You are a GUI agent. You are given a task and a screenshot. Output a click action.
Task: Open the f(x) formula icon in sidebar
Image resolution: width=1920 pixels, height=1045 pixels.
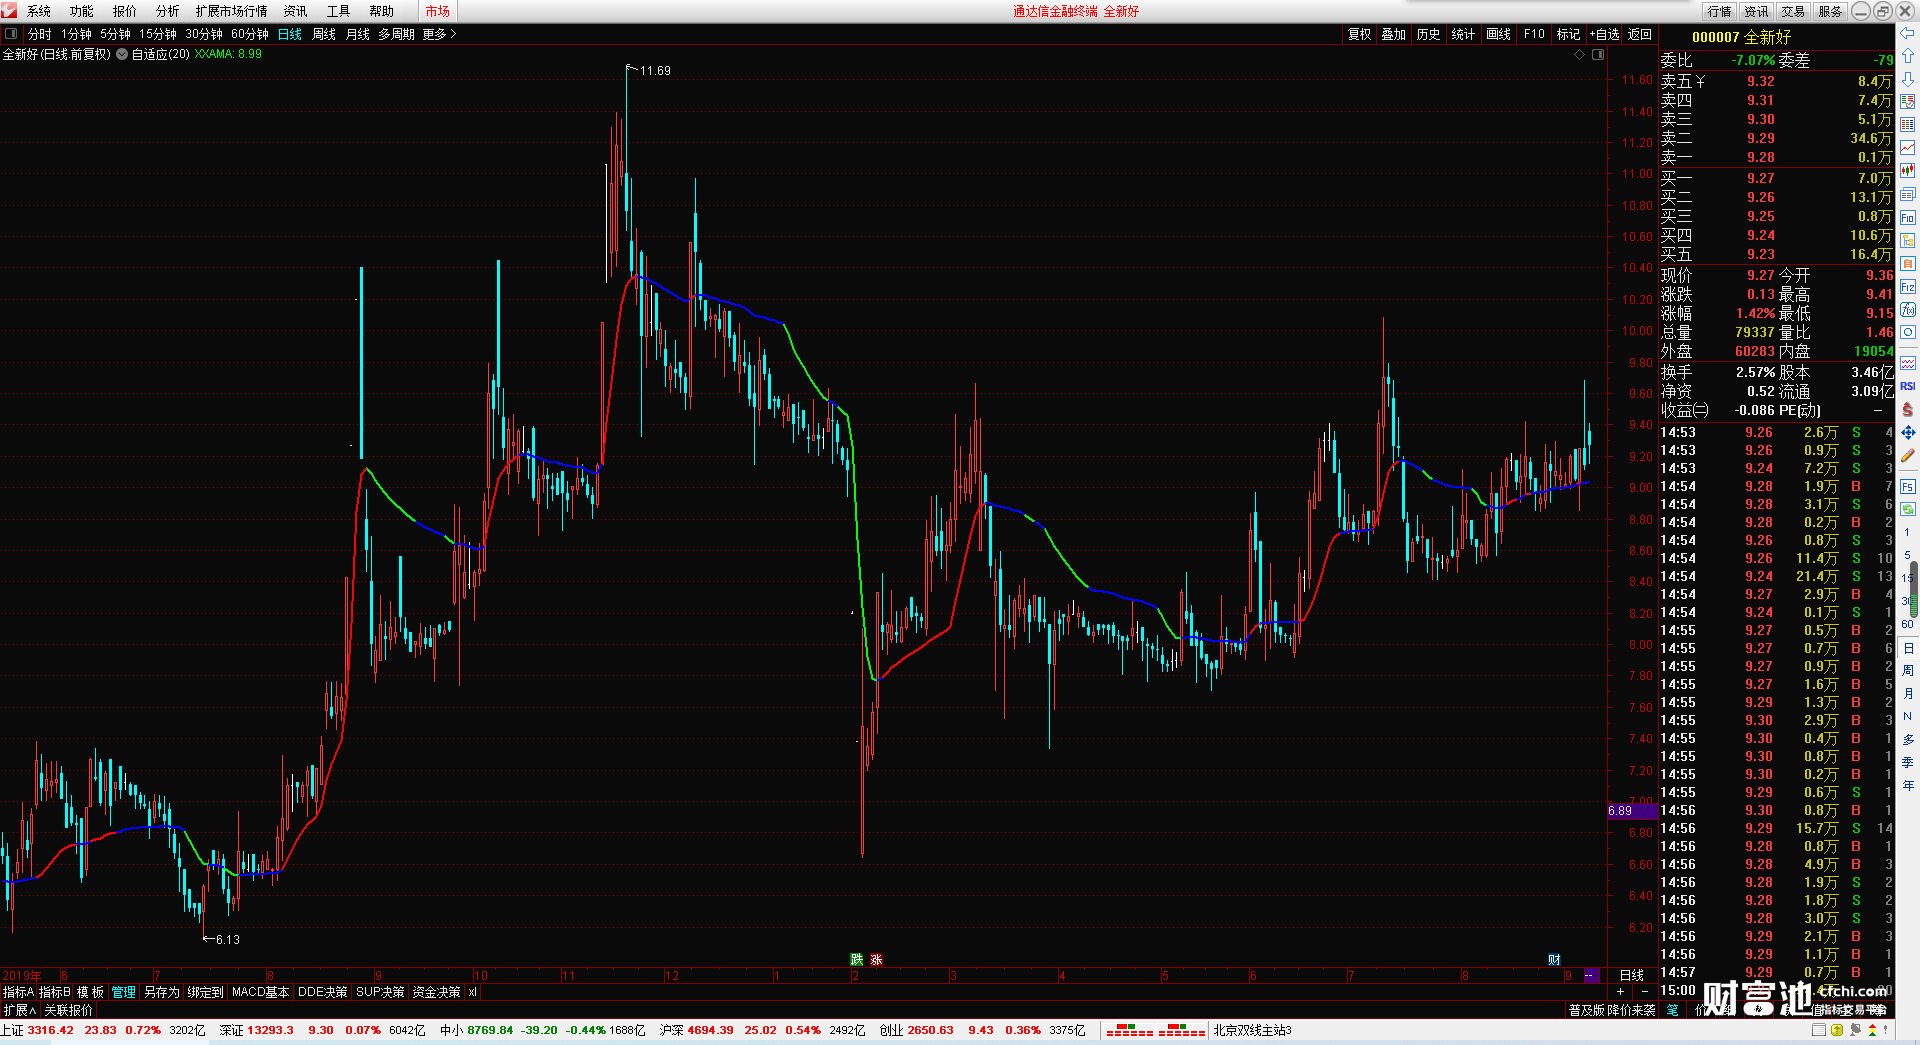[x=1908, y=310]
